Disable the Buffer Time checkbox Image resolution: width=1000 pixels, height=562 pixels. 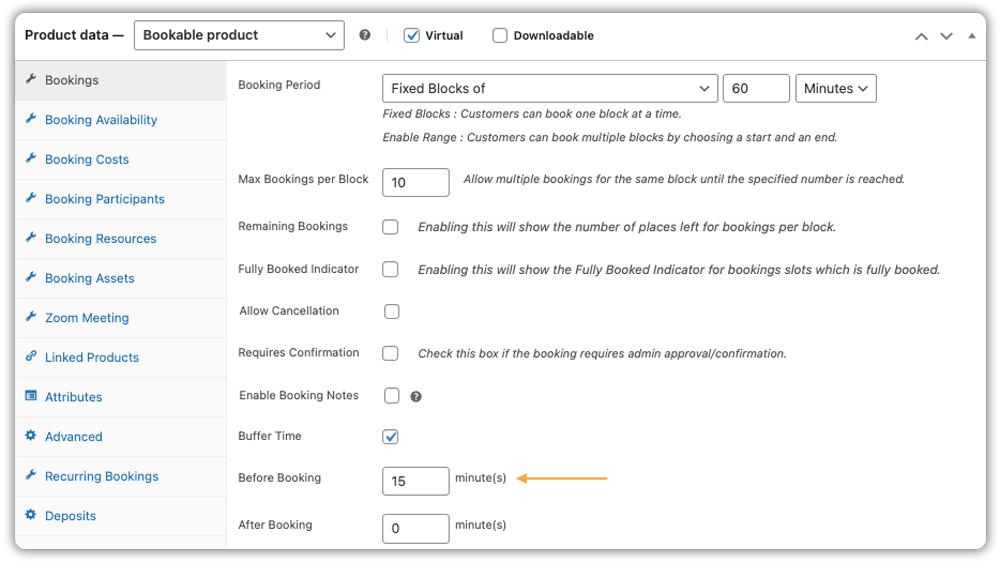[x=391, y=437]
